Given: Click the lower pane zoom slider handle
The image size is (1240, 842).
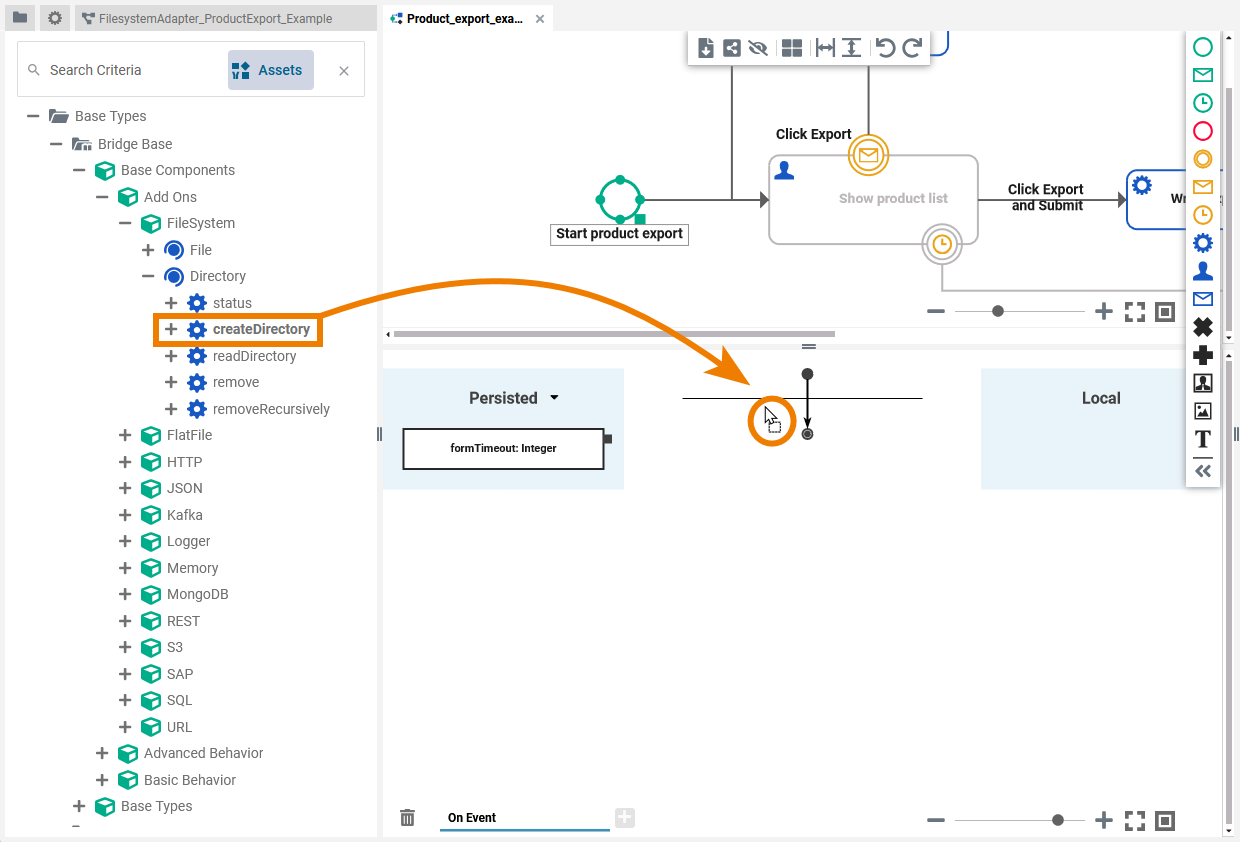Looking at the screenshot, I should click(1058, 820).
